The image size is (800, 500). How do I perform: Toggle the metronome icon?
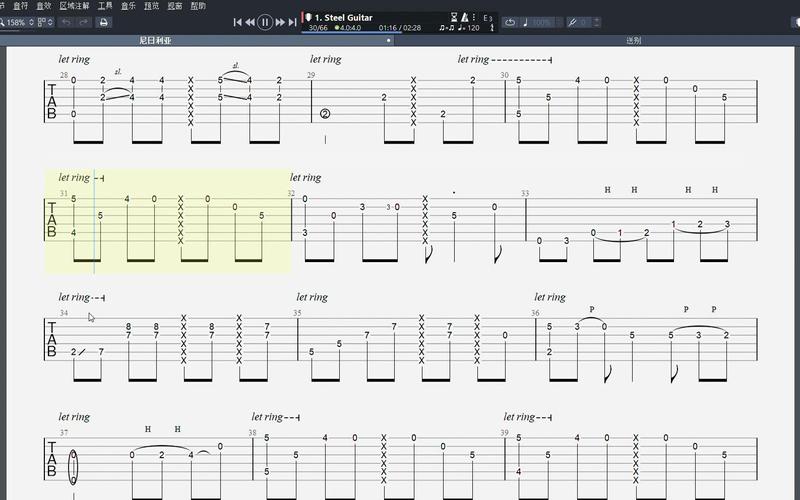(x=465, y=17)
